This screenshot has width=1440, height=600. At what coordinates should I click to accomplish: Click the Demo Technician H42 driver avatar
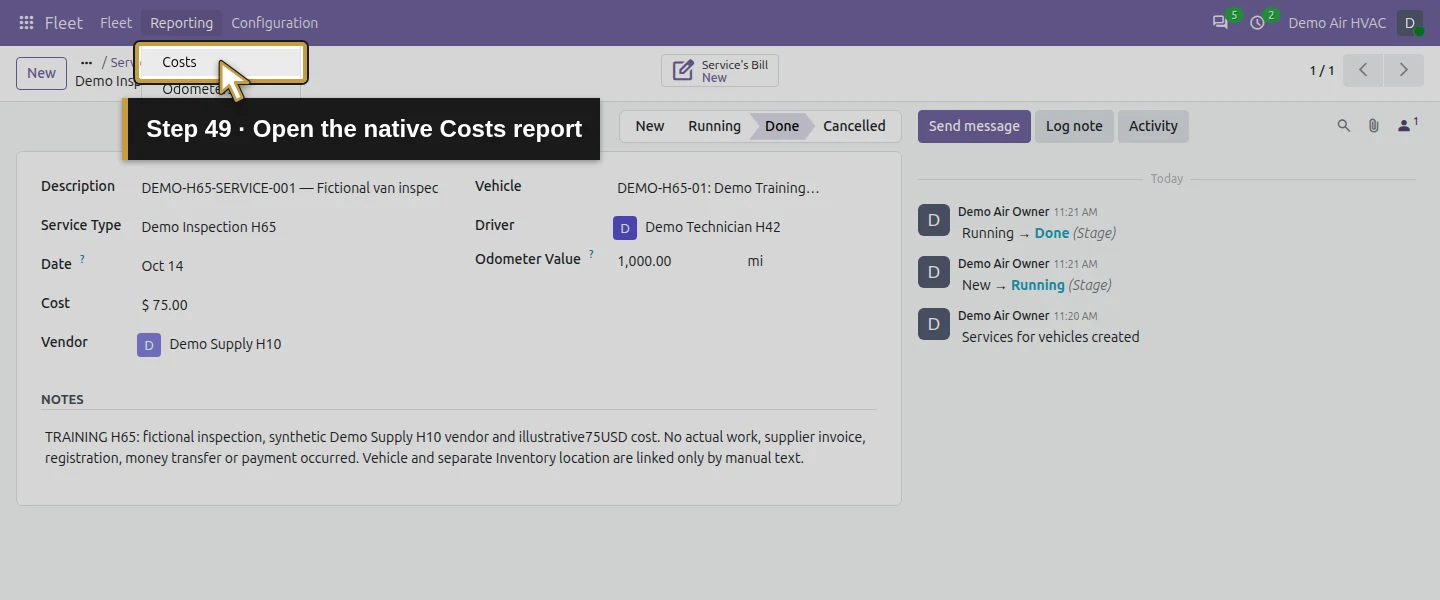(625, 228)
